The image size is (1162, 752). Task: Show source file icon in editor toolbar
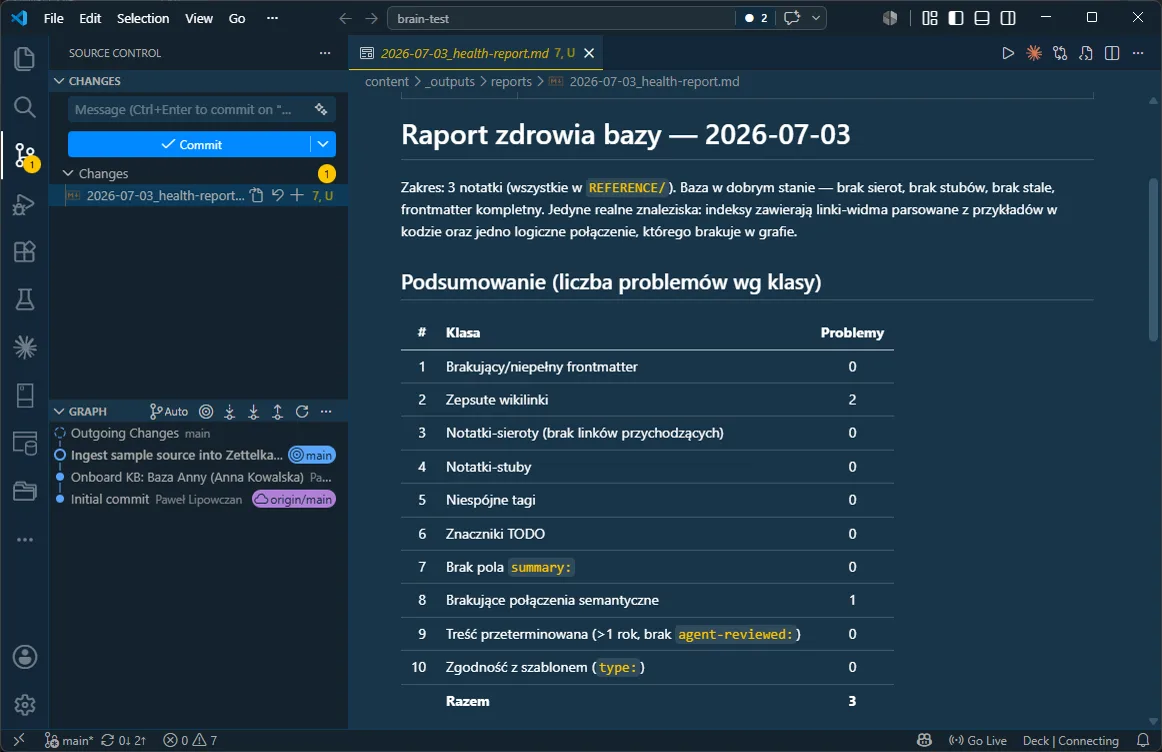point(1086,53)
